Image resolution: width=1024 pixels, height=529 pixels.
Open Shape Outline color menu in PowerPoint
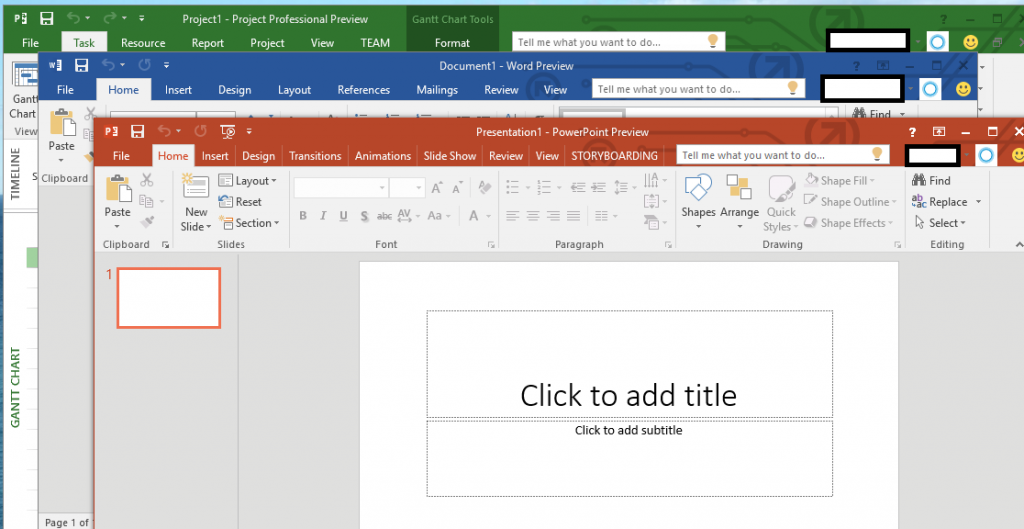pyautogui.click(x=850, y=202)
